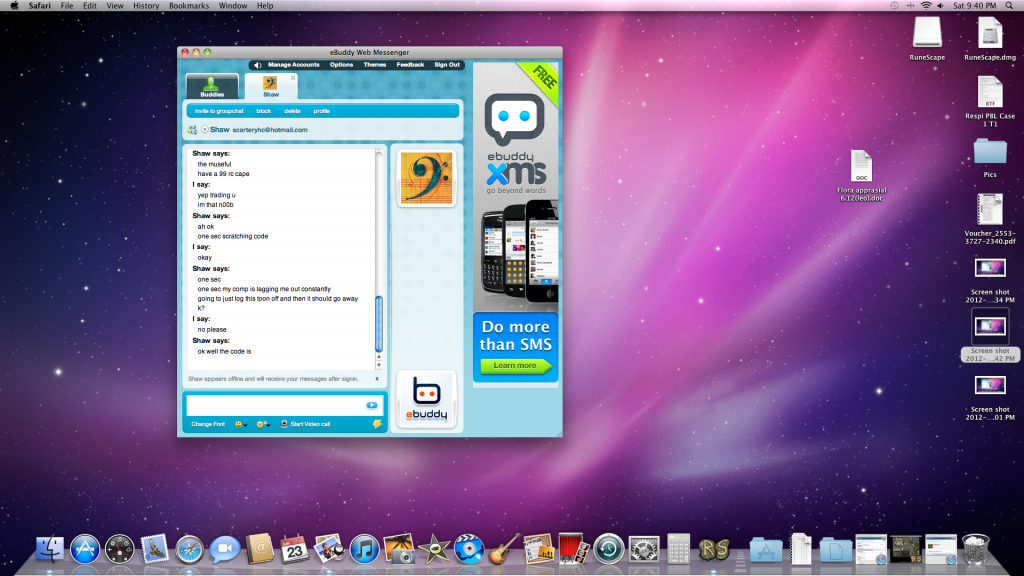Open iPhoto from the Dock
1024x576 pixels.
pyautogui.click(x=399, y=549)
